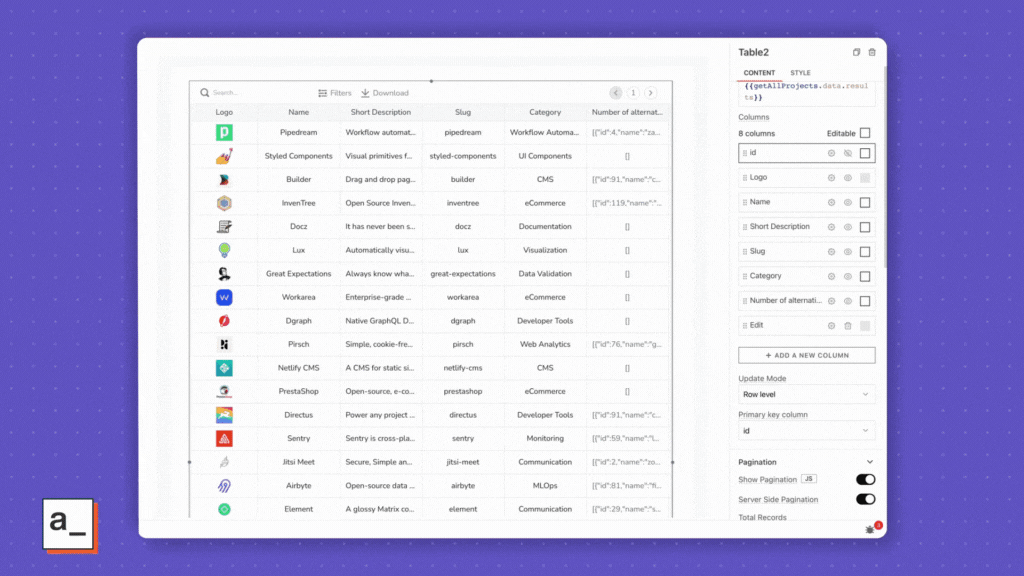Turn off the Show Pagination switch
This screenshot has width=1024, height=576.
(x=865, y=480)
